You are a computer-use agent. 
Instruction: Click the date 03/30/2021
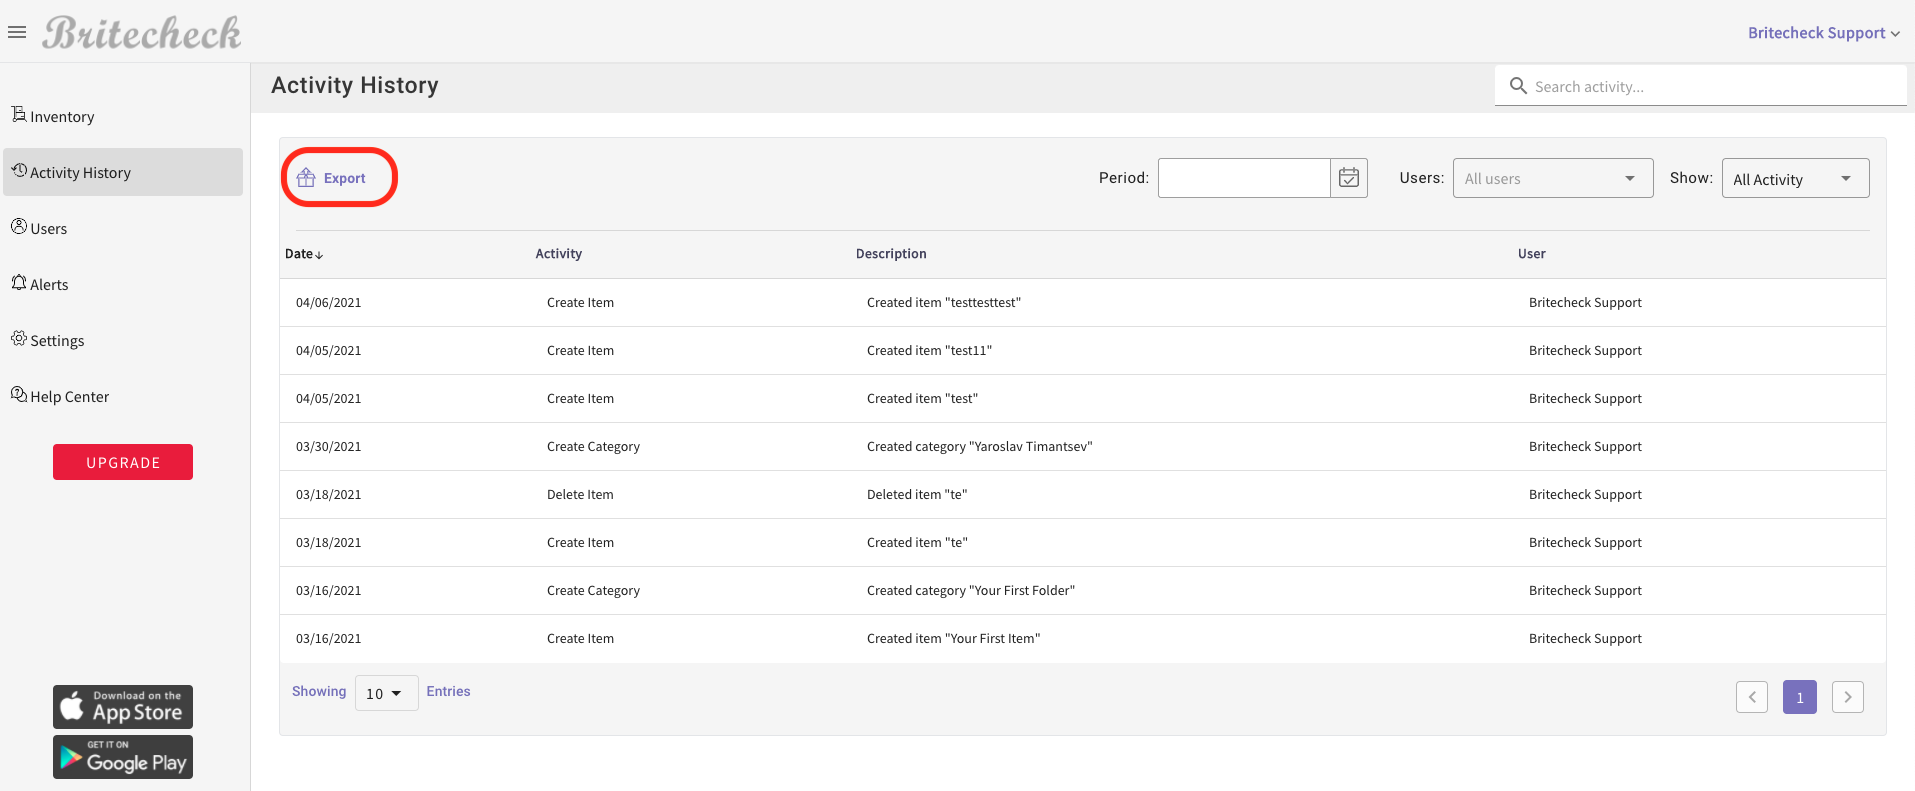coord(329,447)
